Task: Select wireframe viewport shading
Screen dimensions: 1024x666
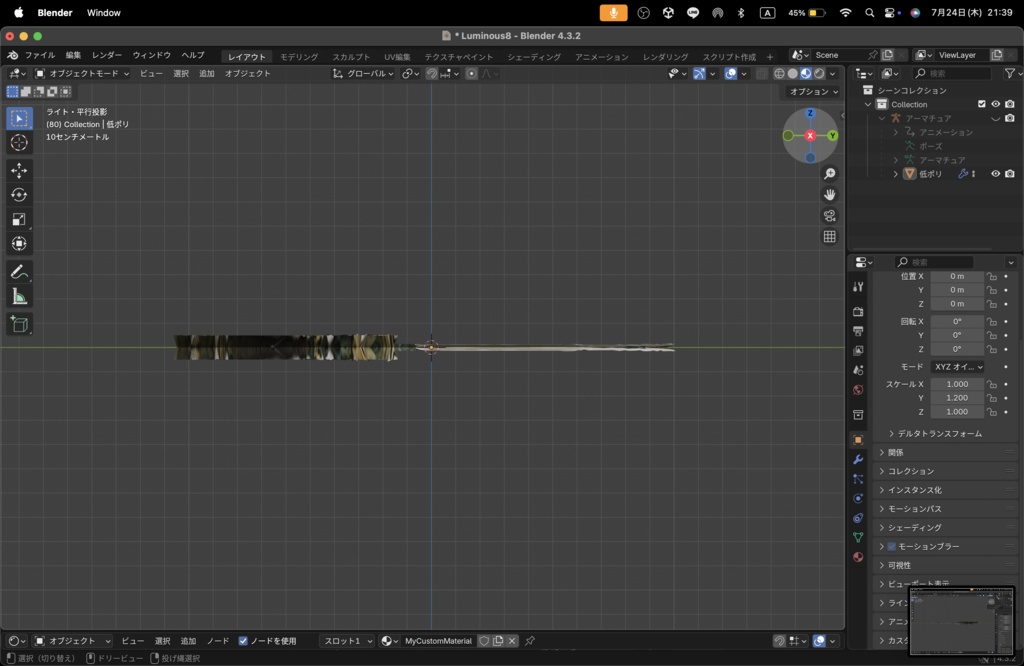Action: 779,74
